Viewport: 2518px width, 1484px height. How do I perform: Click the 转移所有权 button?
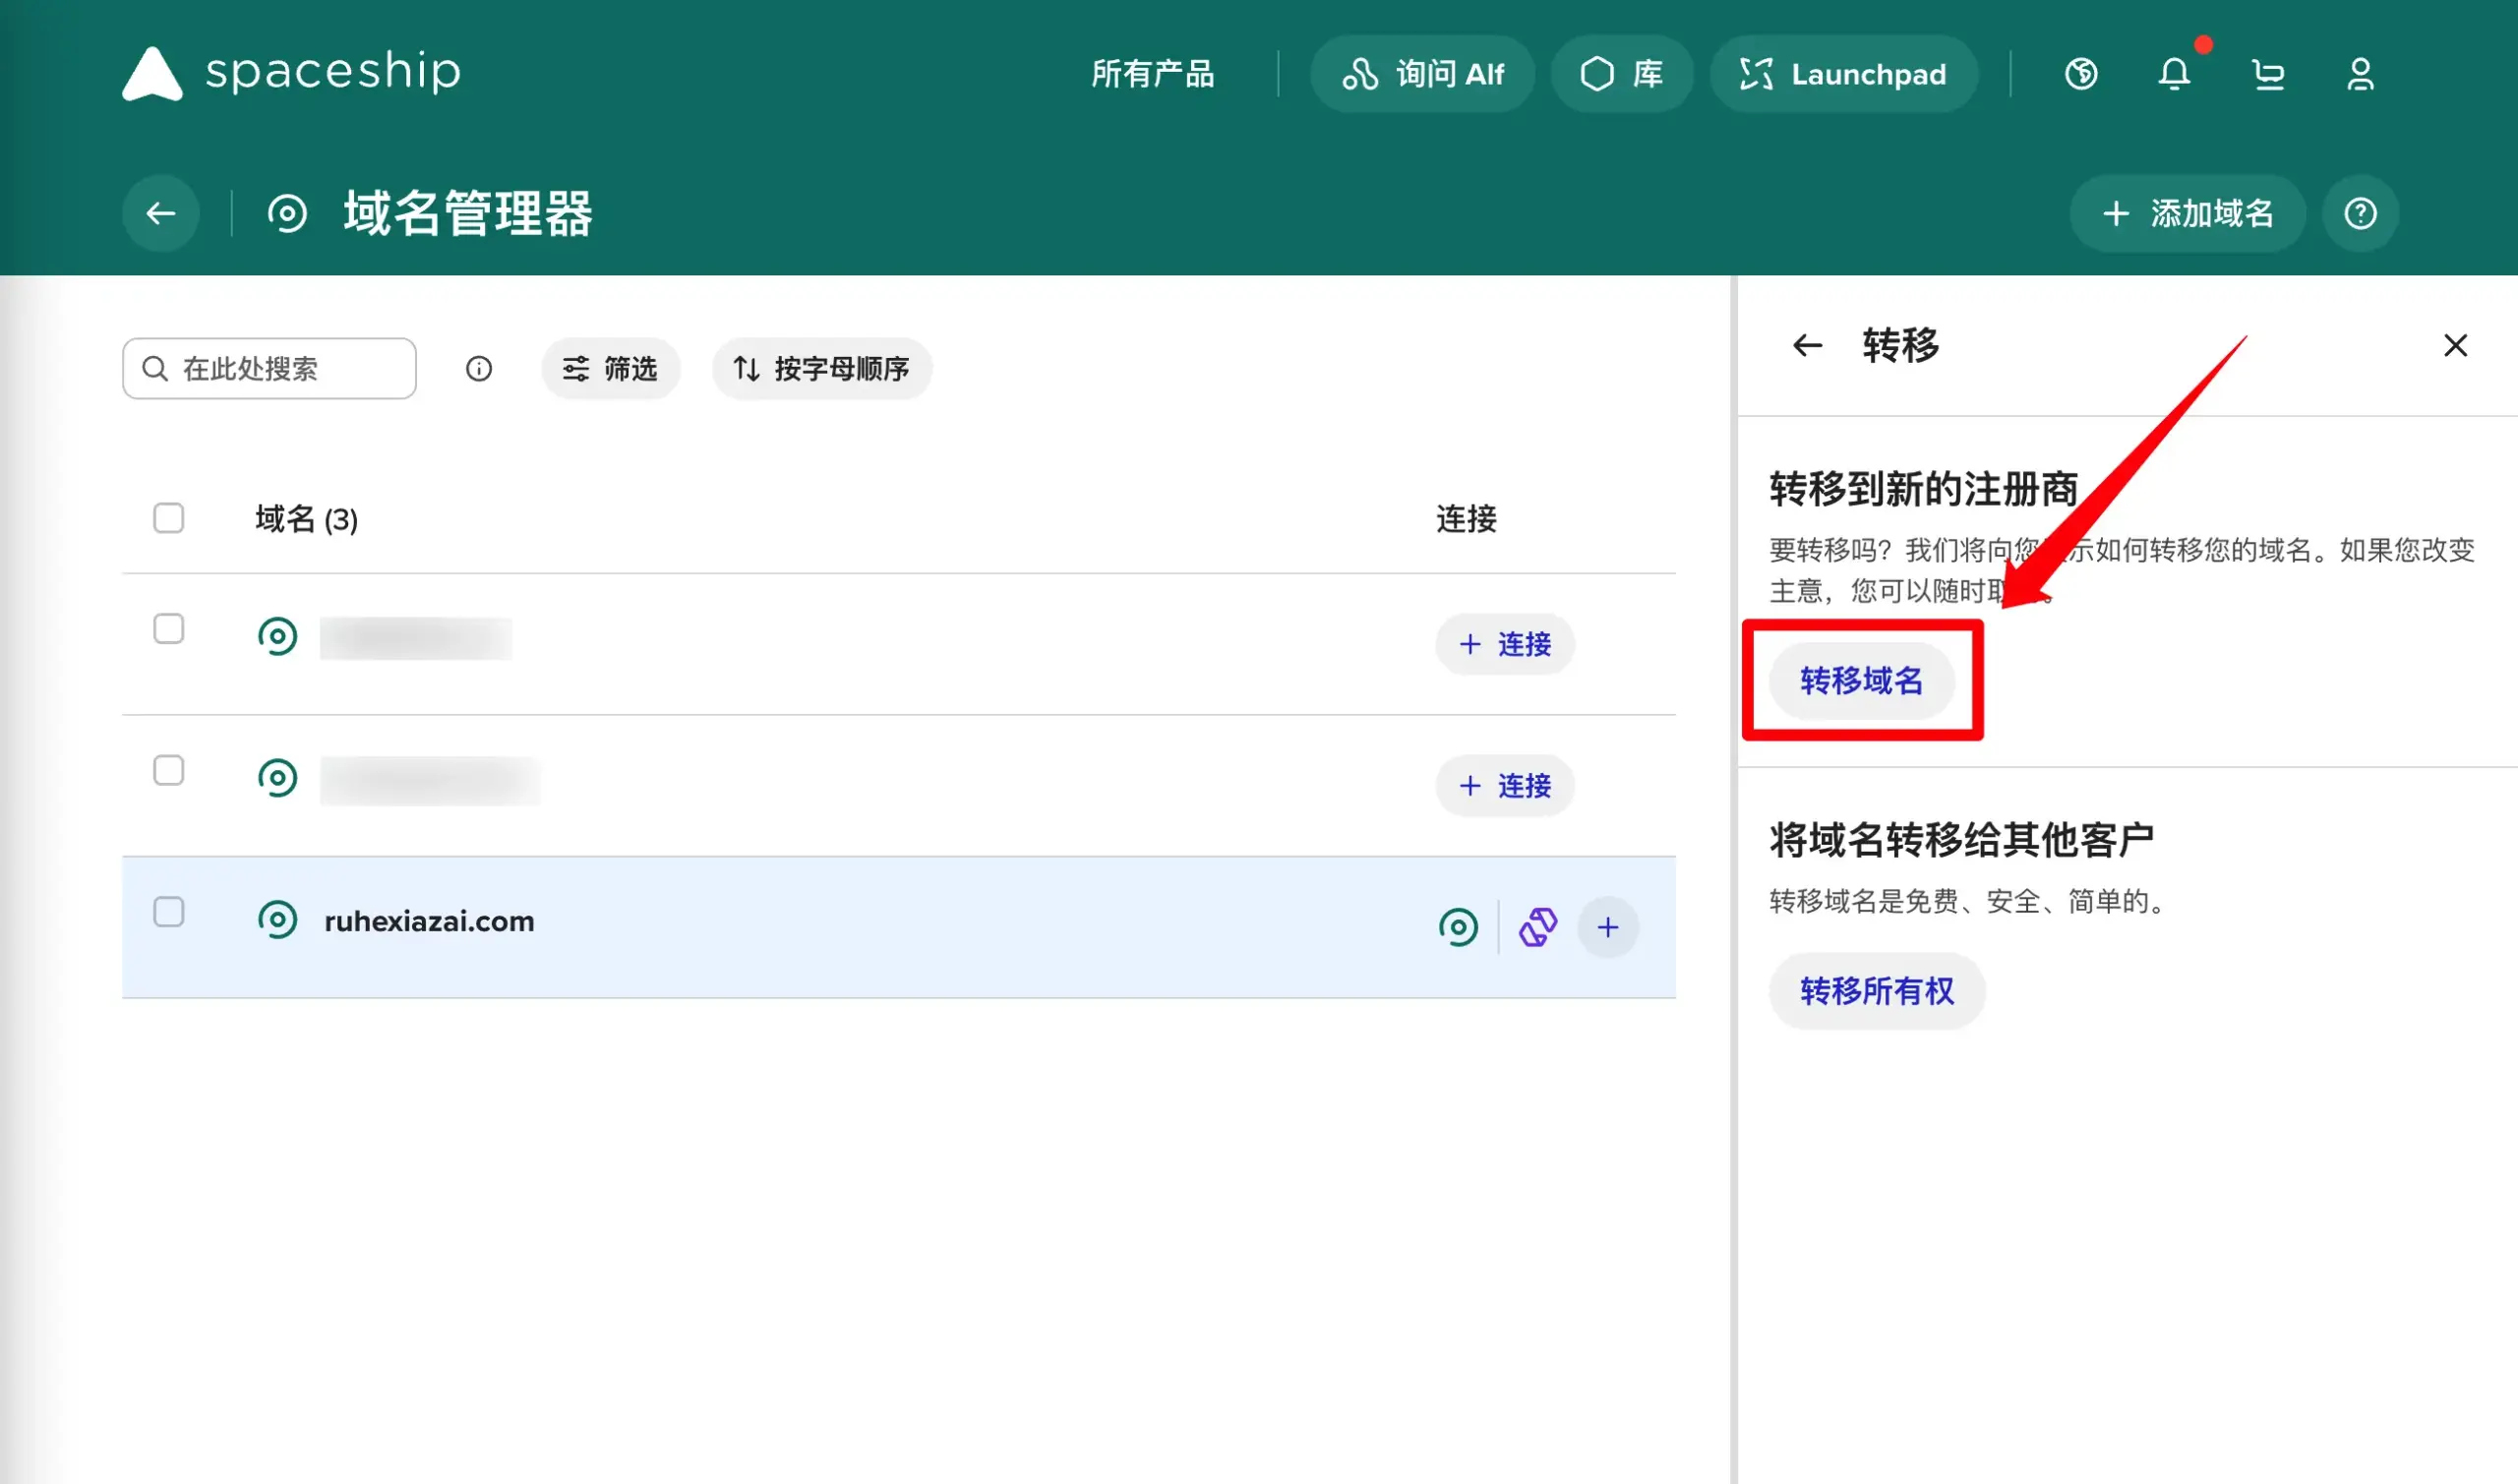click(1876, 991)
